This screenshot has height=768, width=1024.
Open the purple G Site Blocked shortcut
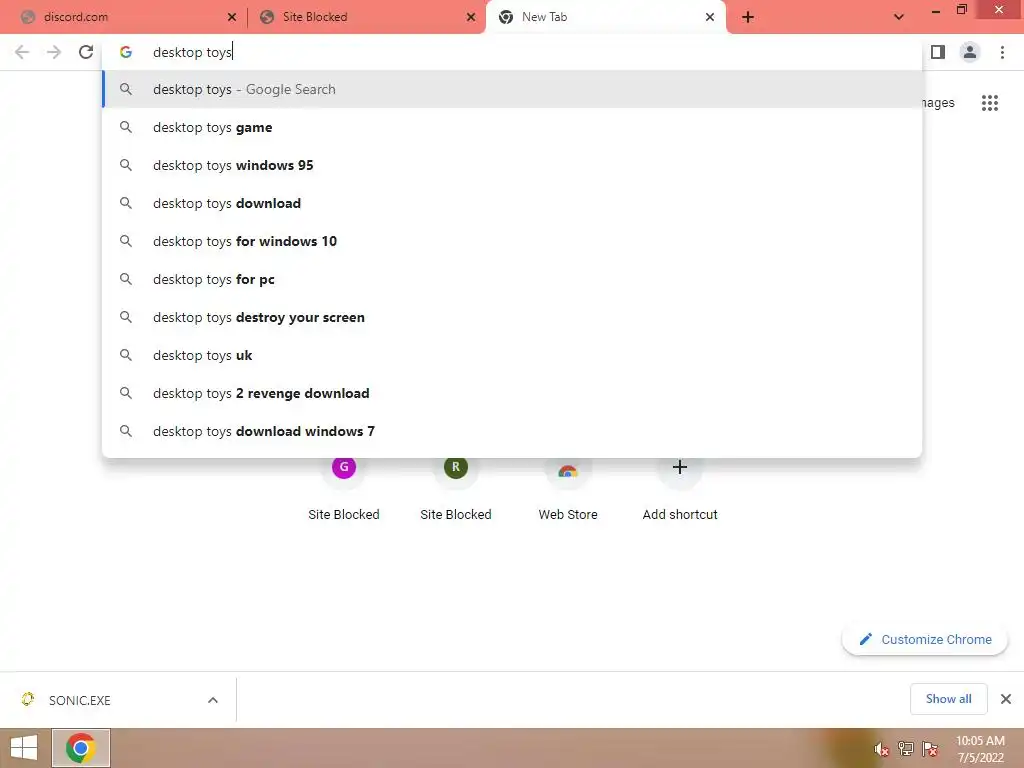coord(344,490)
